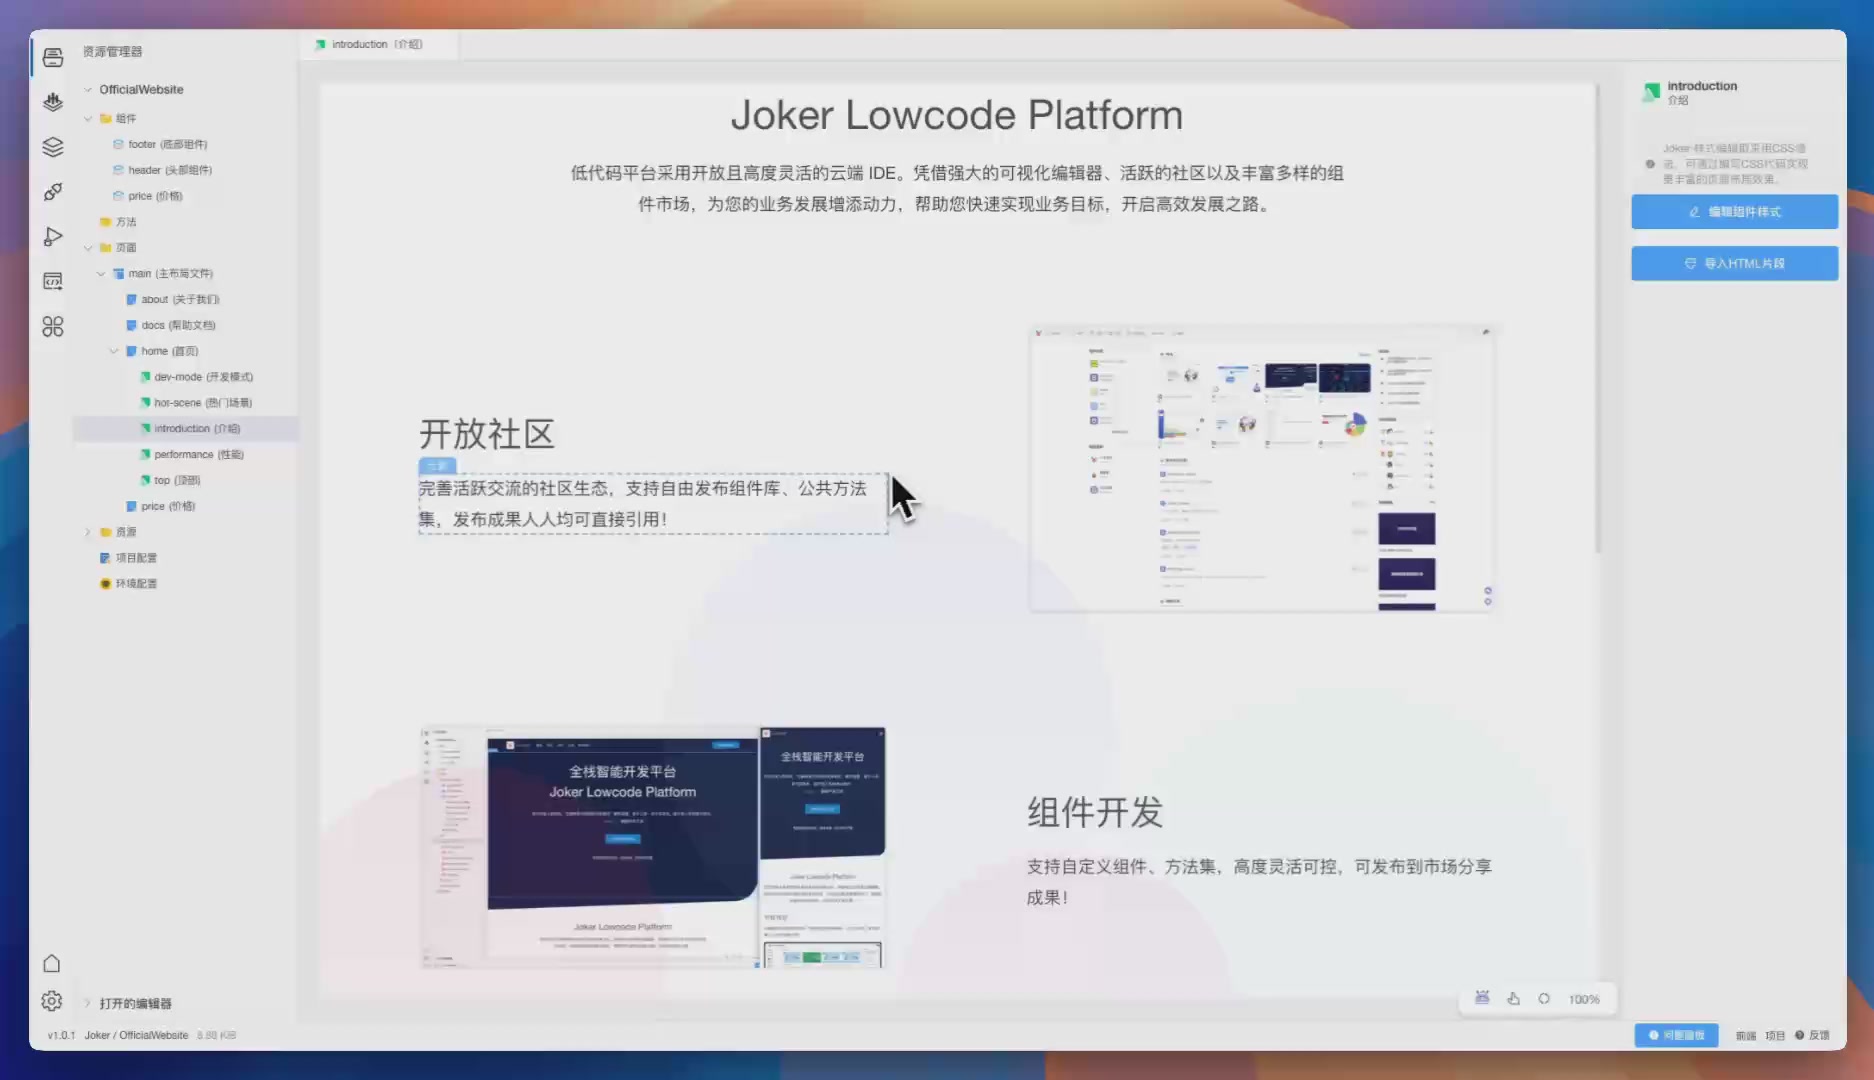Click the green logo in properties panel
The image size is (1874, 1080).
(1651, 92)
